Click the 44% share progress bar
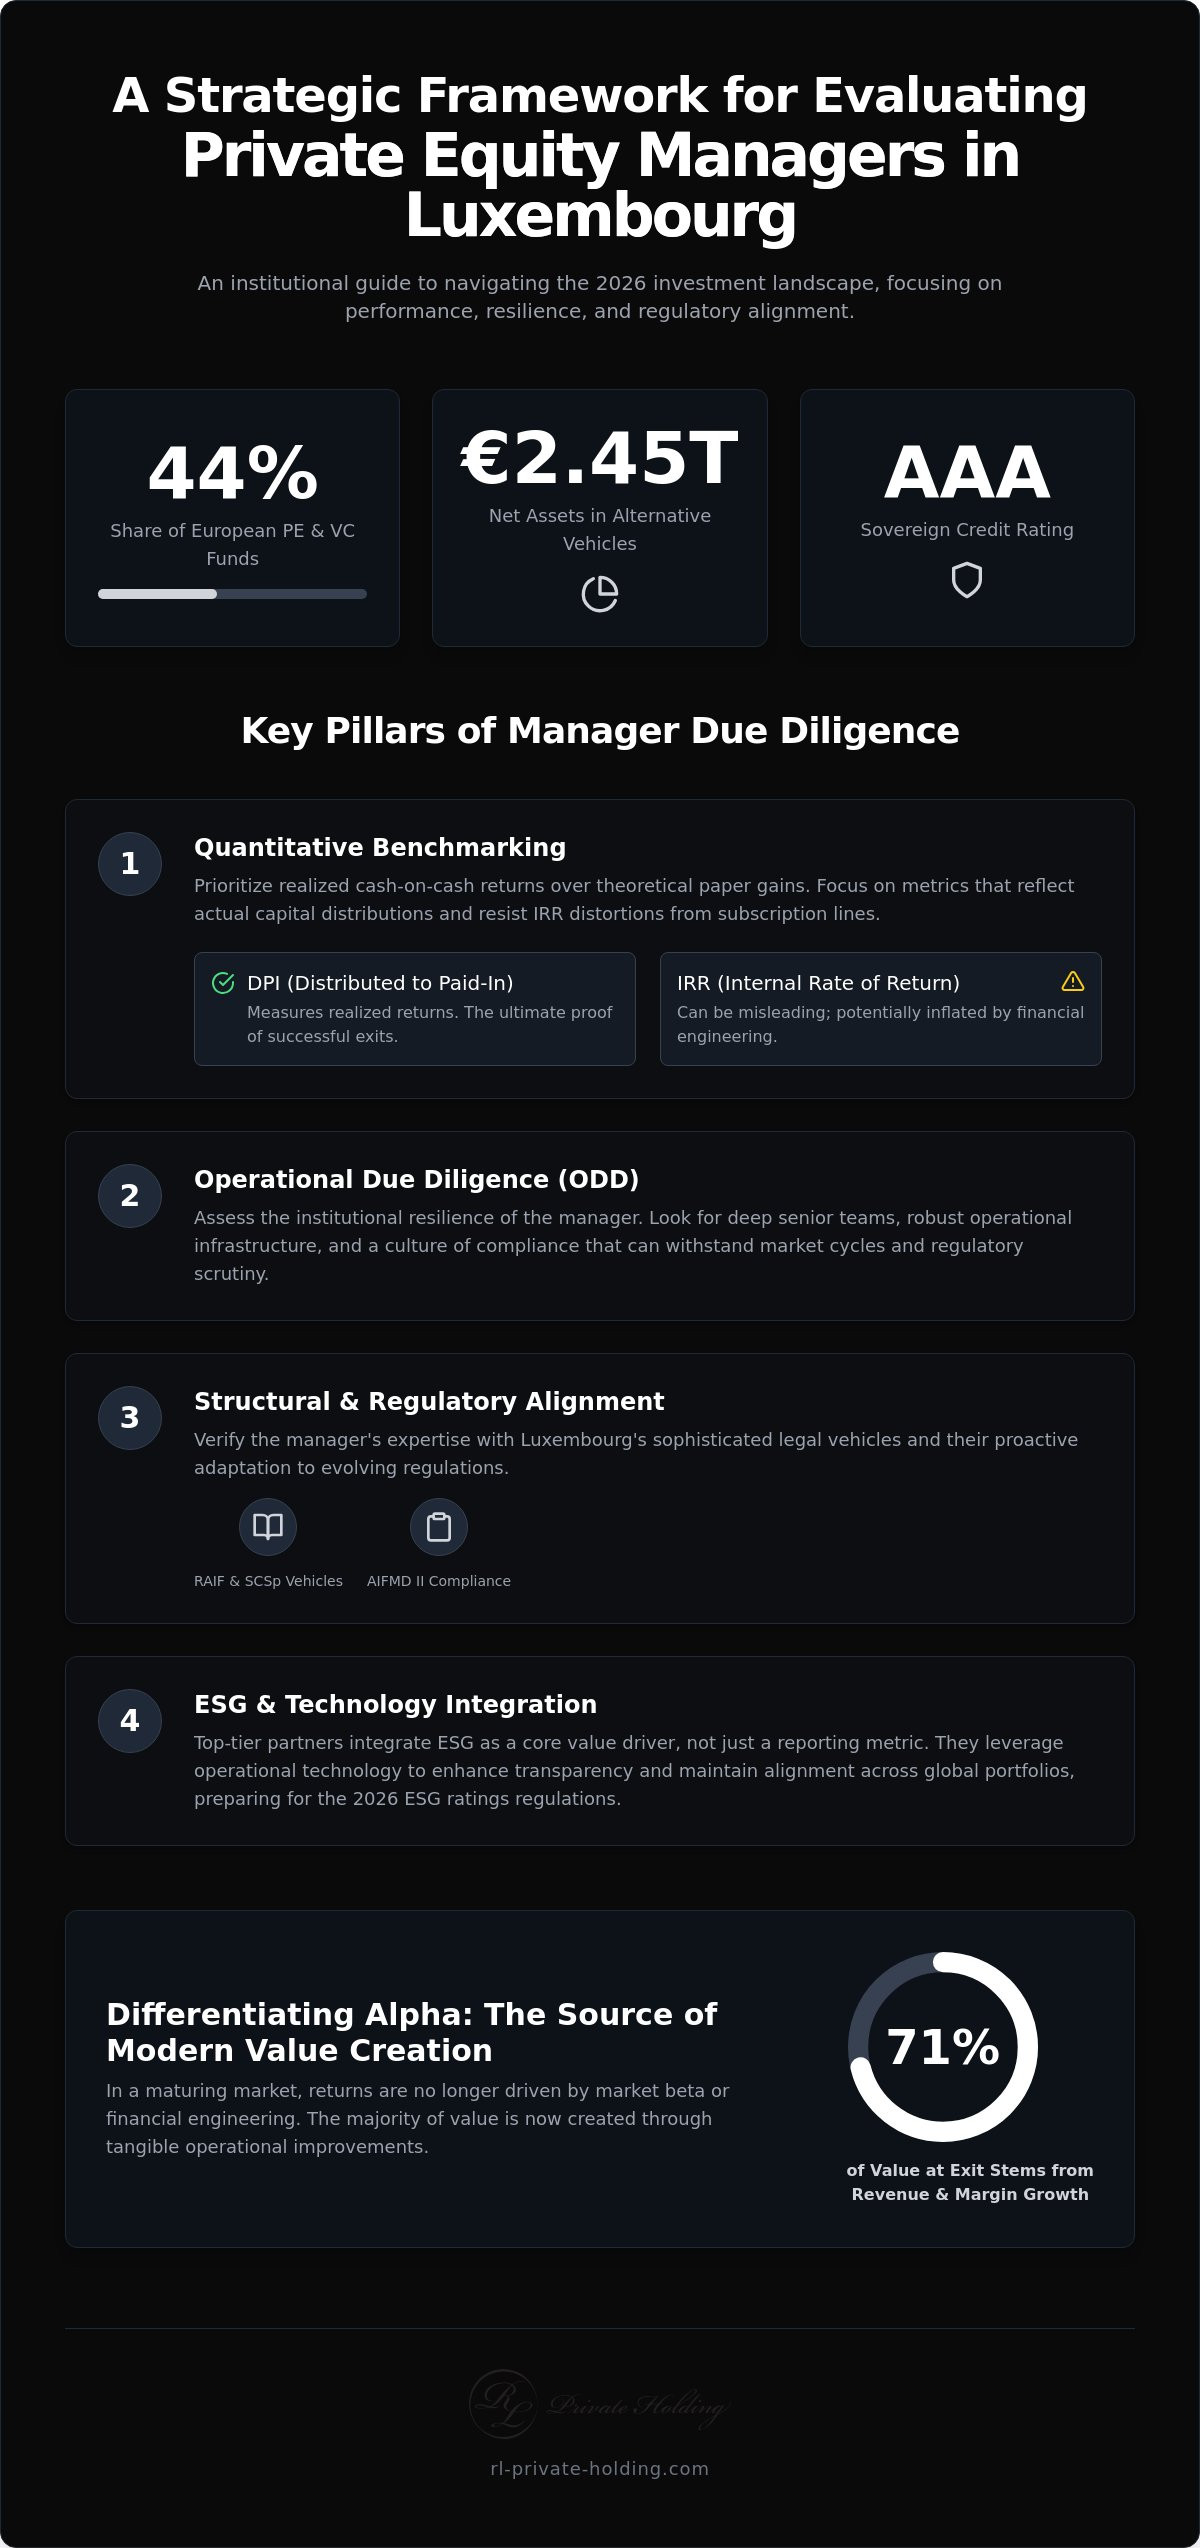1200x2548 pixels. (x=232, y=594)
